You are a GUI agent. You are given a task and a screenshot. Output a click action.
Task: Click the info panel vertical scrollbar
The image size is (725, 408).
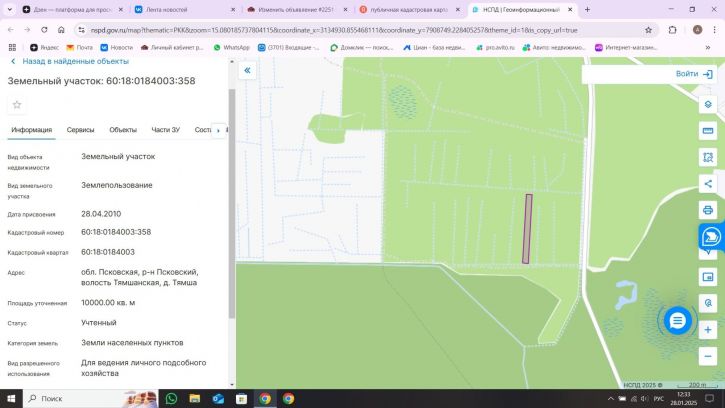click(232, 204)
